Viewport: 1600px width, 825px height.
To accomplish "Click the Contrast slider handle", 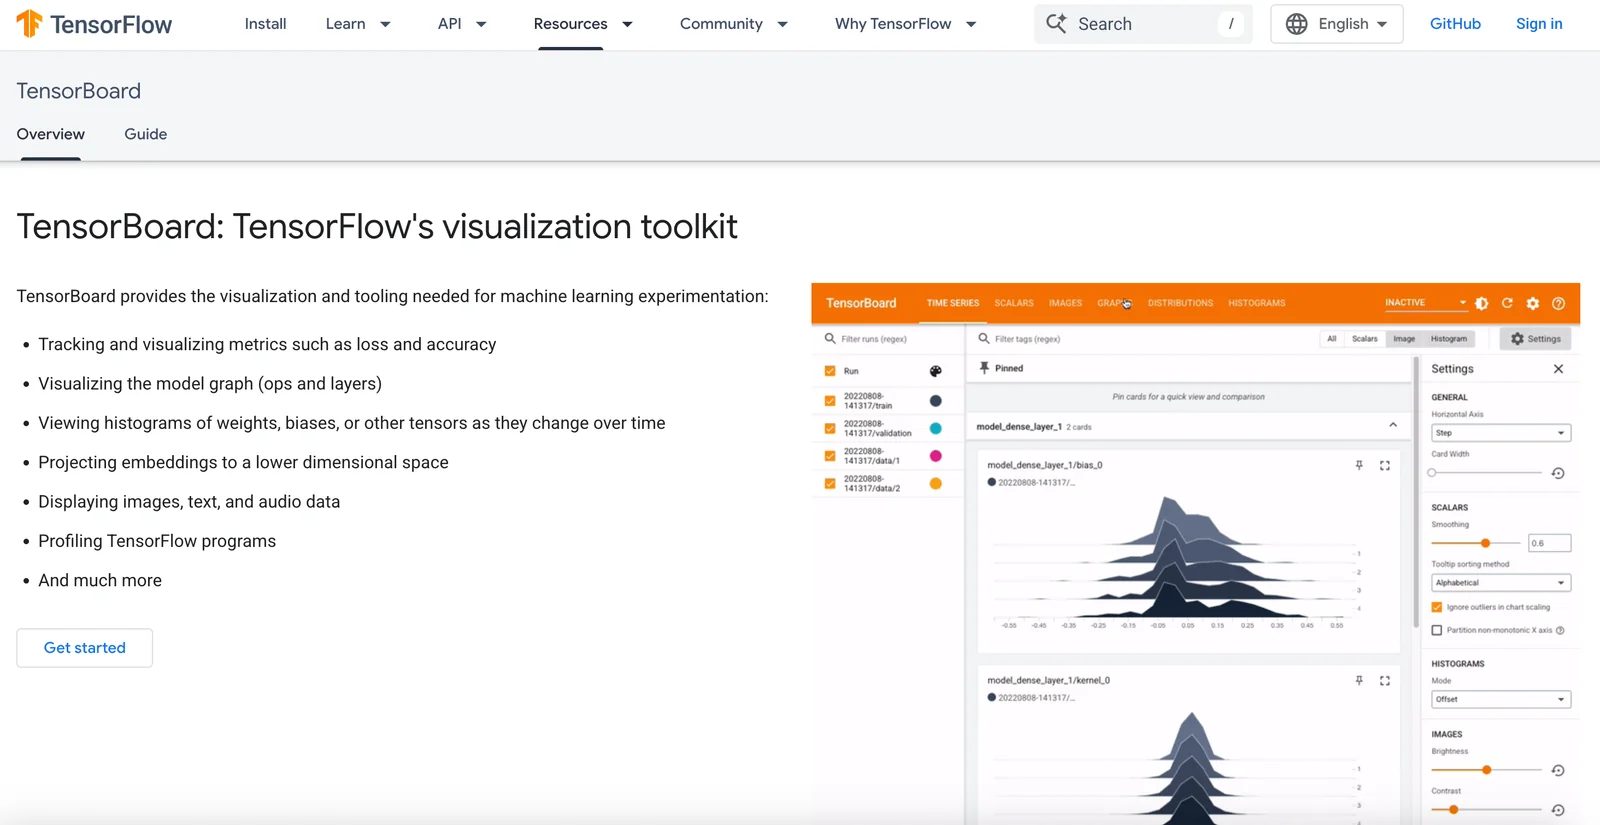I will point(1453,810).
